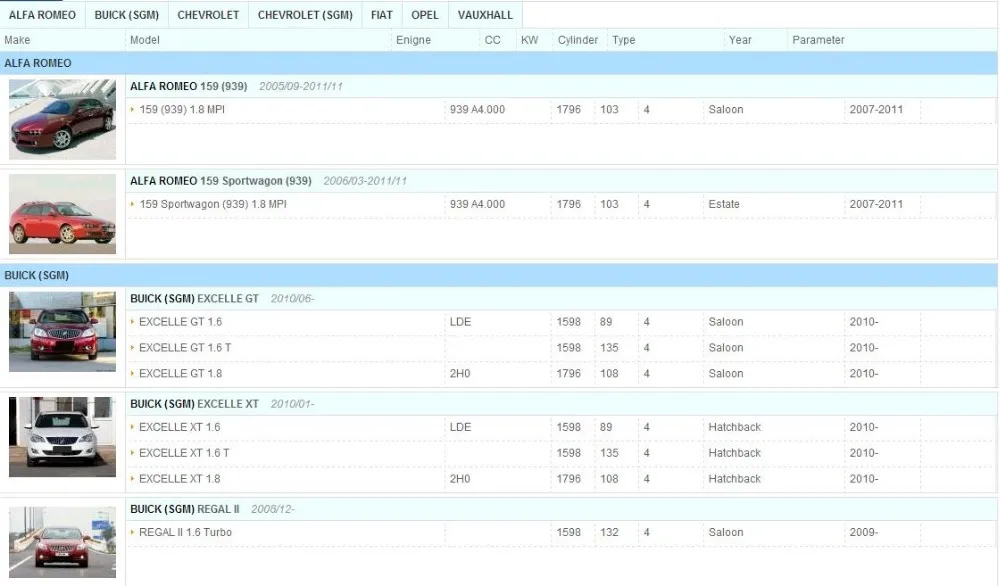This screenshot has height=586, width=1000.
Task: Select the OPEL tab
Action: coord(425,15)
